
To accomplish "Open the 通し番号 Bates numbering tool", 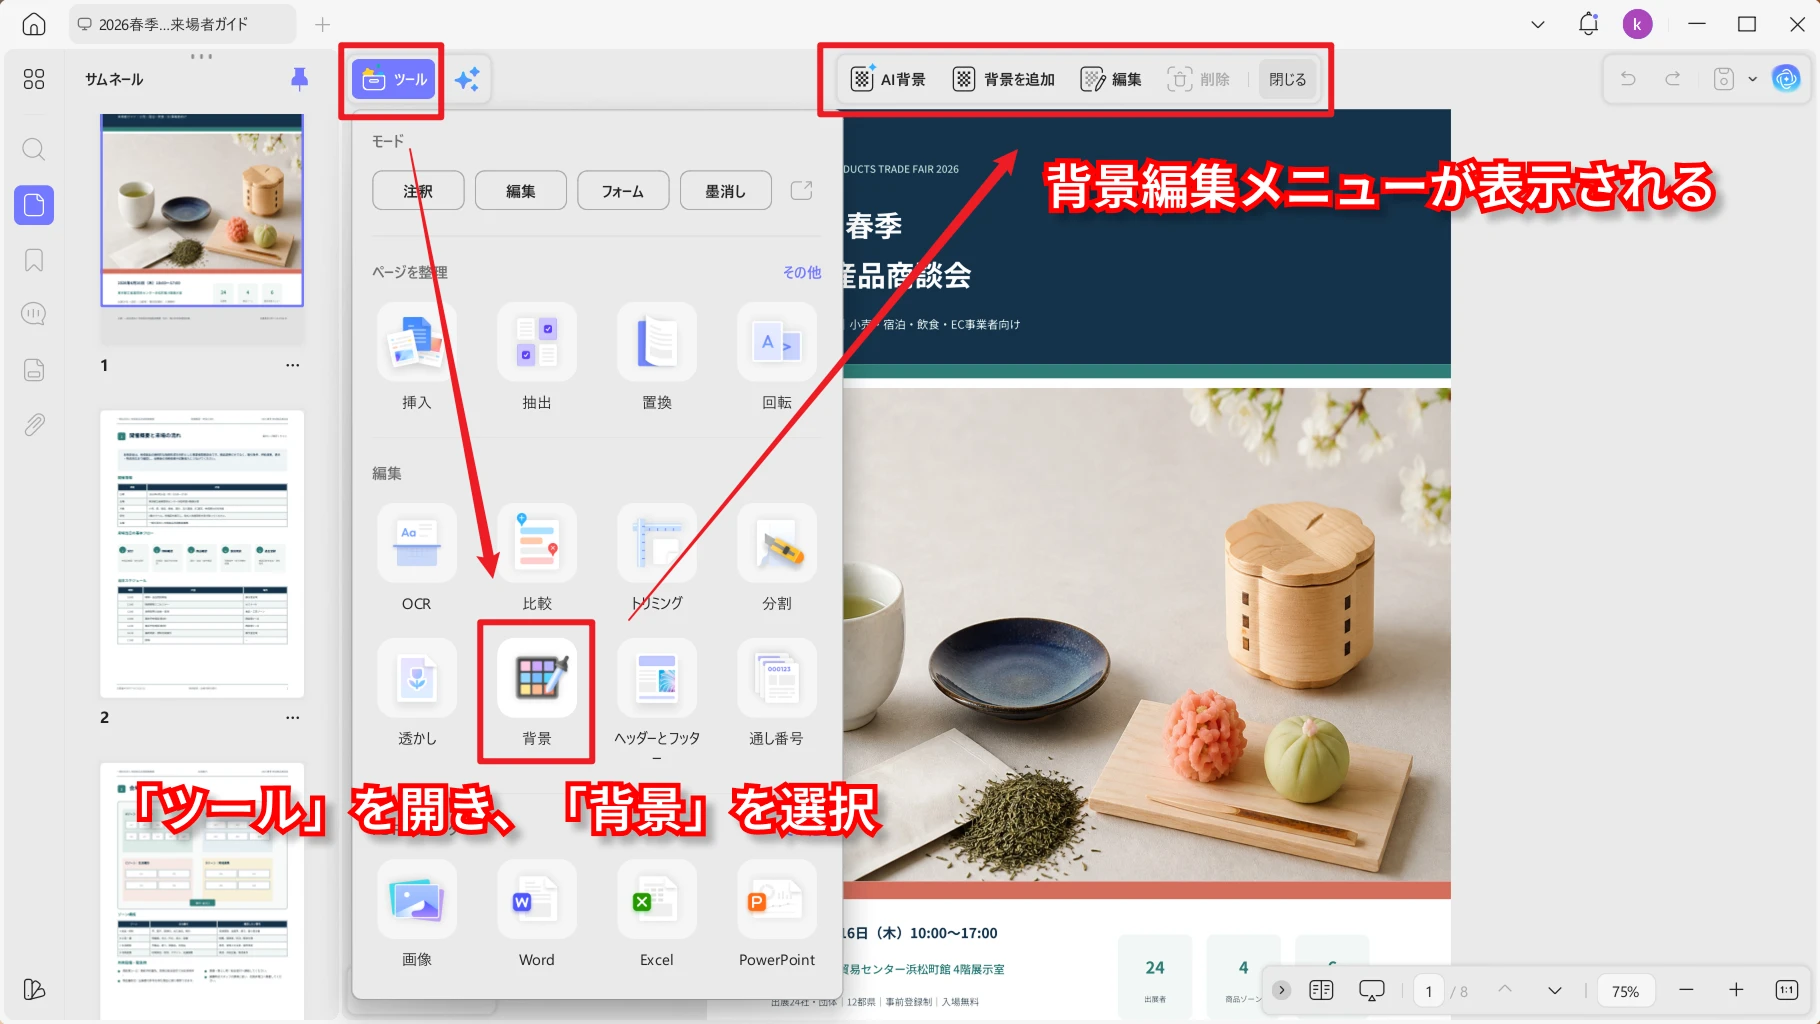I will (x=777, y=693).
